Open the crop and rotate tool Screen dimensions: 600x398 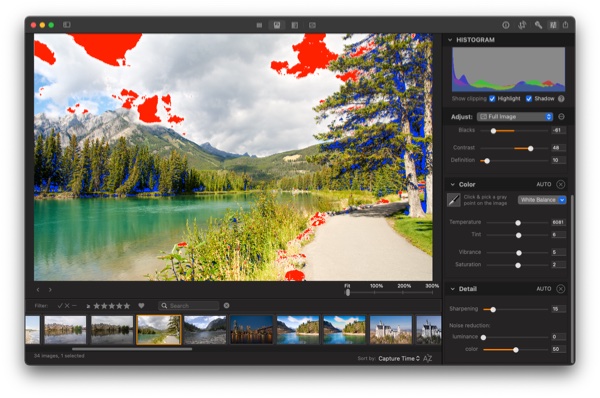[x=522, y=25]
